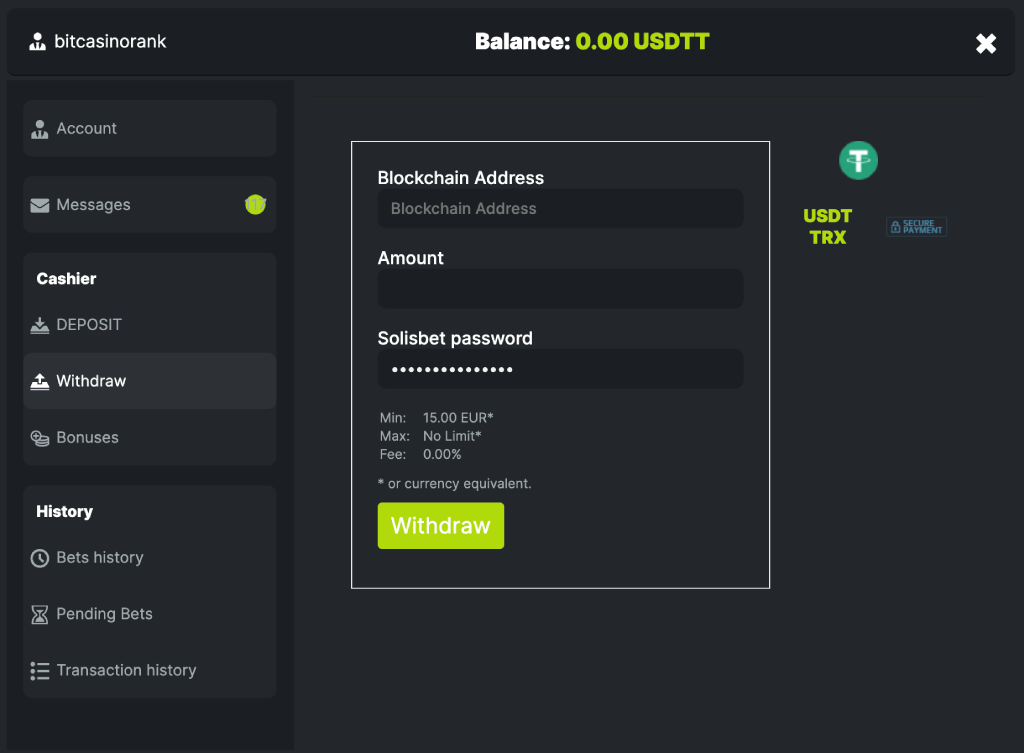The height and width of the screenshot is (753, 1024).
Task: Click the USDT TRX label
Action: [827, 227]
